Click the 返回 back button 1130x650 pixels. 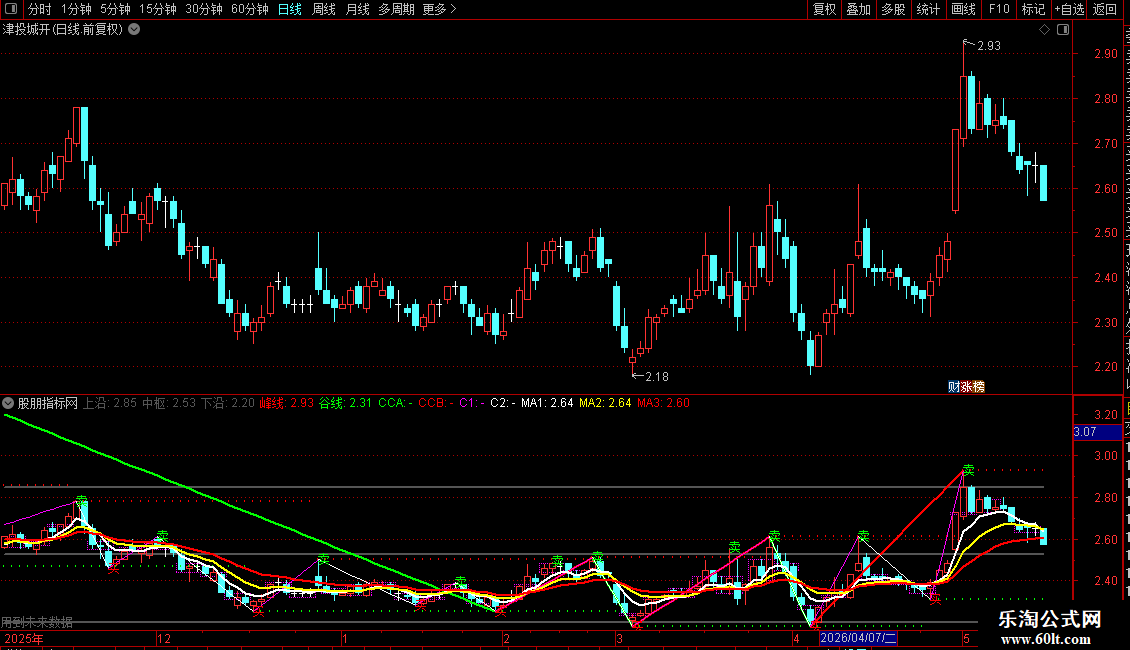pyautogui.click(x=1105, y=9)
